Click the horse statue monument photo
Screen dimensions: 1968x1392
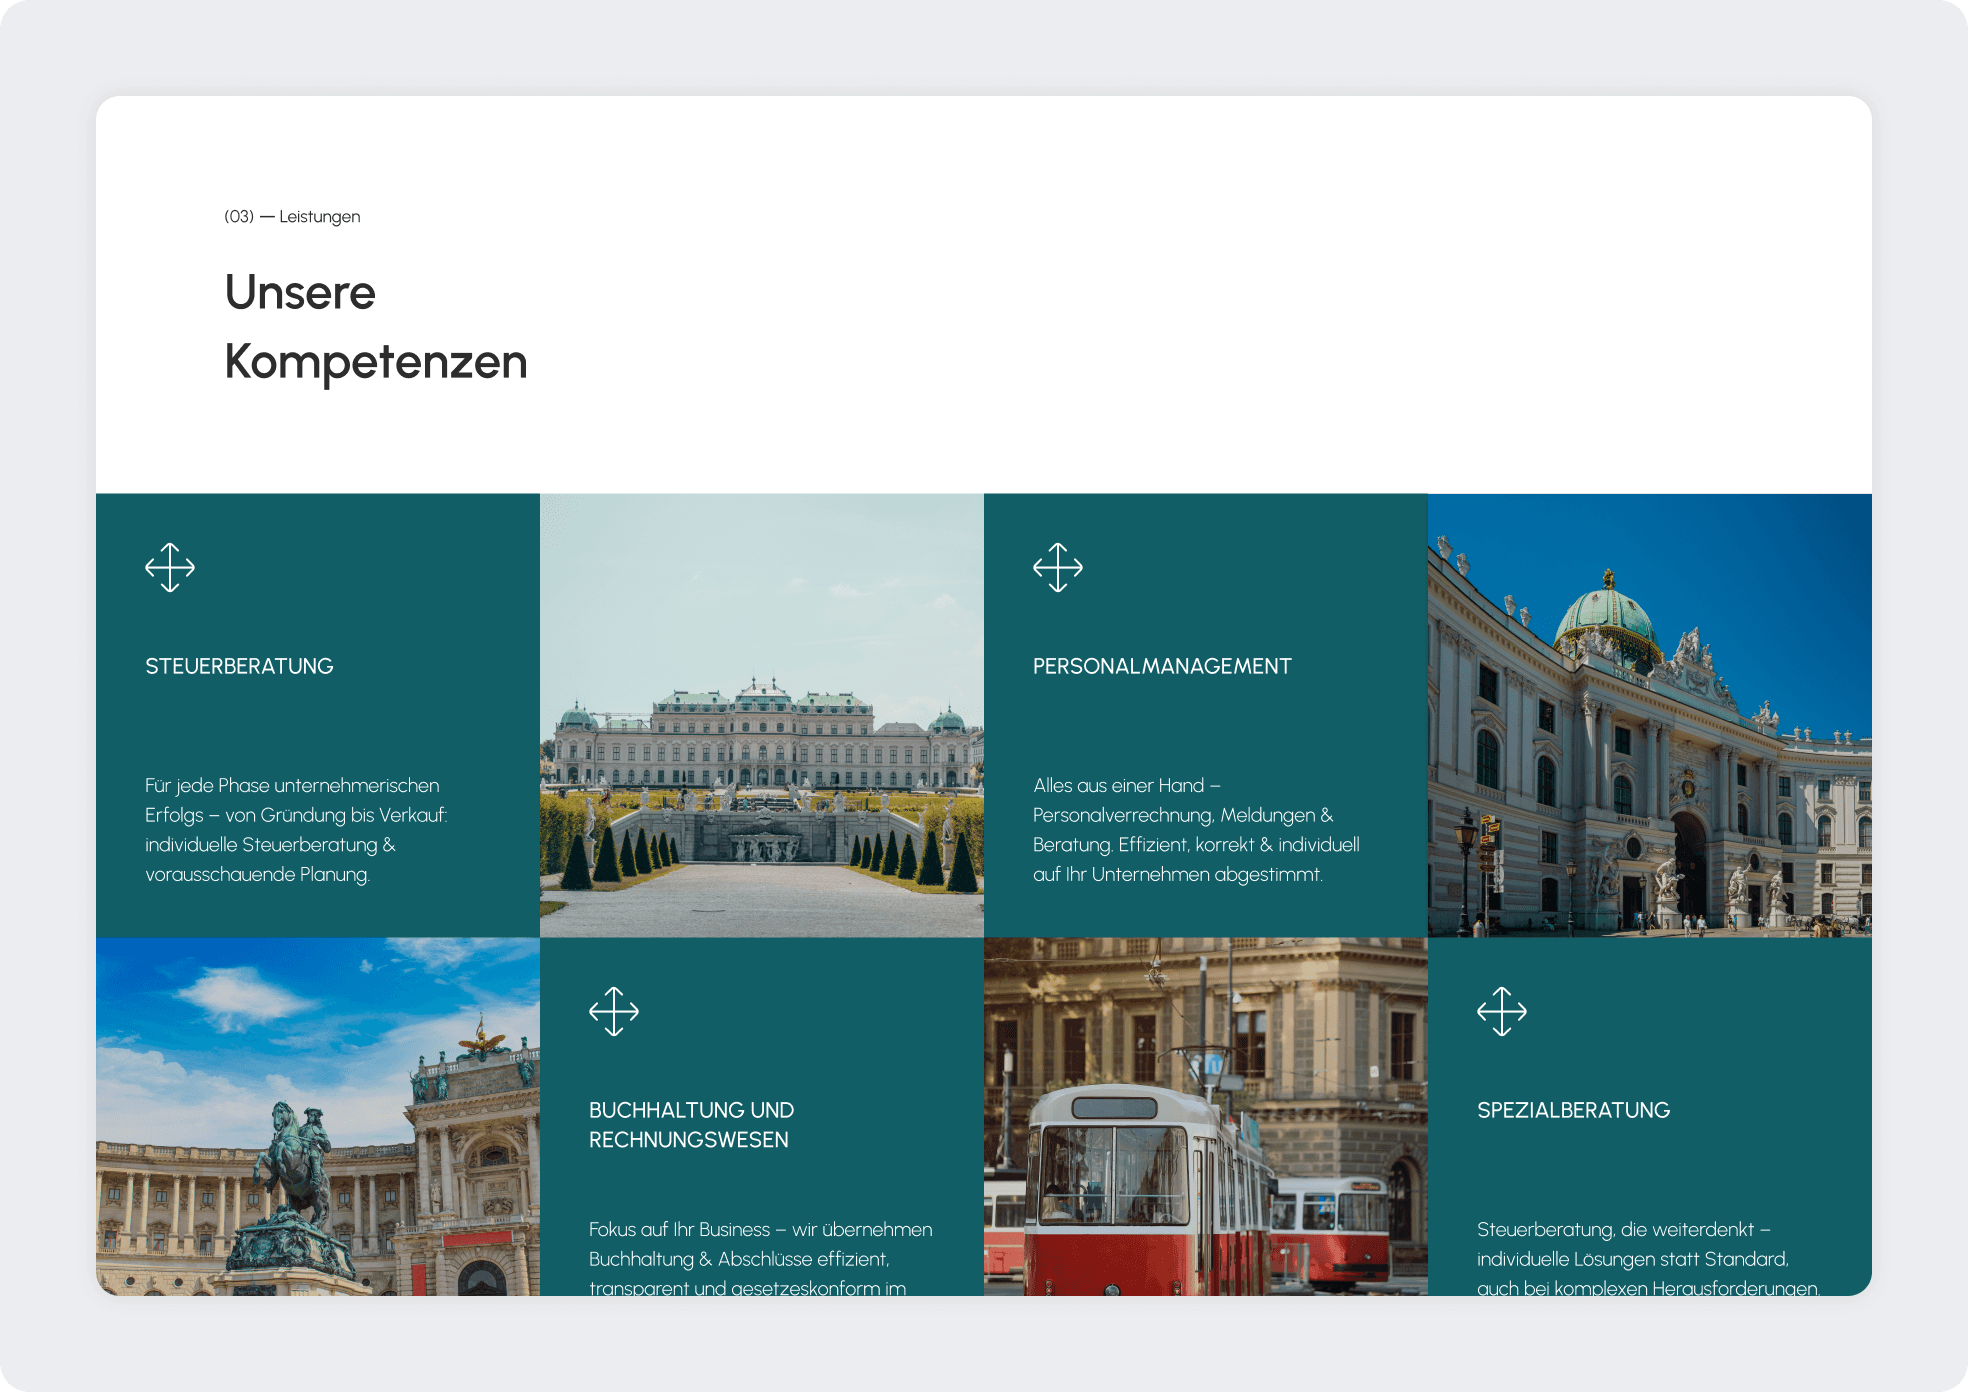tap(318, 1116)
